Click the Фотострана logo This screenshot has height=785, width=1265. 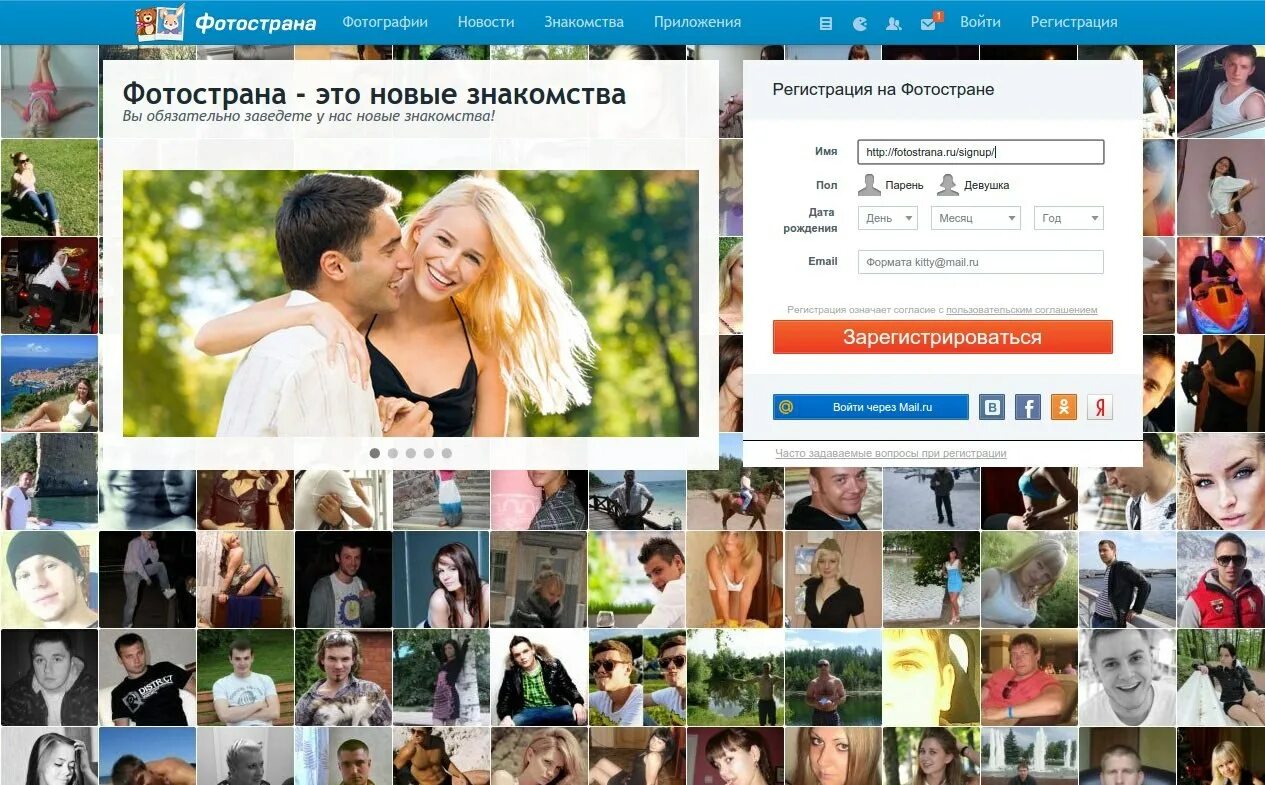(226, 22)
